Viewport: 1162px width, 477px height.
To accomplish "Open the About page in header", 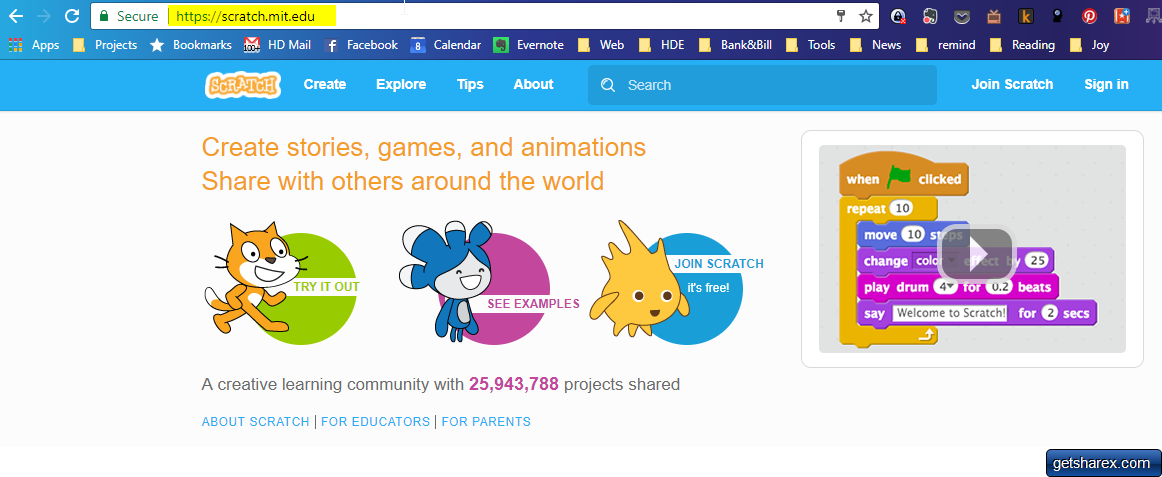I will click(534, 84).
